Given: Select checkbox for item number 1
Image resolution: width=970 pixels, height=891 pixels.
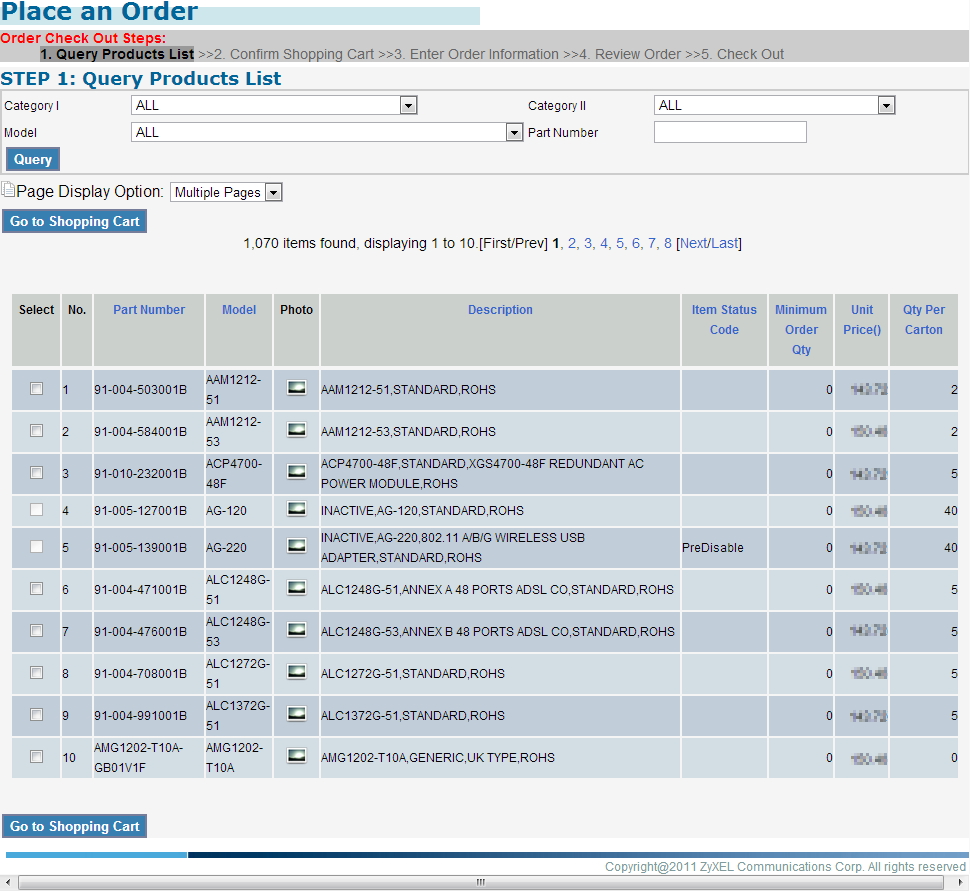Looking at the screenshot, I should pos(37,389).
